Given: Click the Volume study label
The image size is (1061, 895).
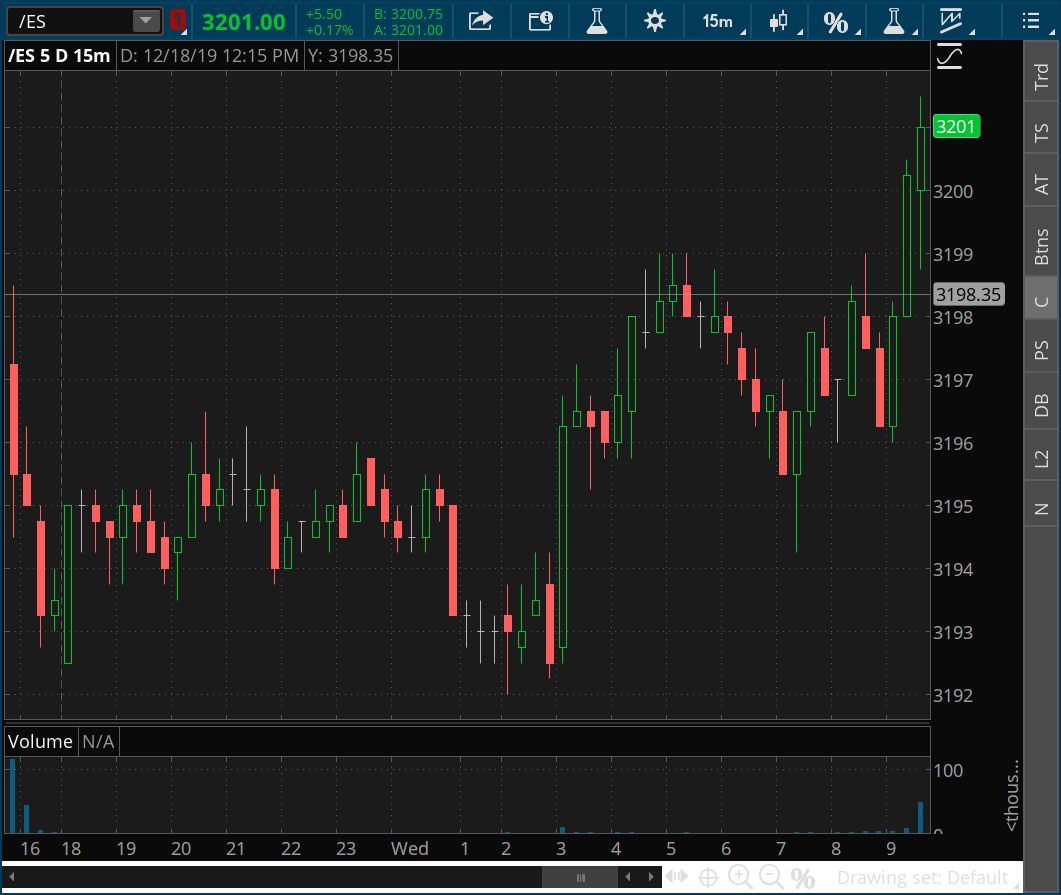Looking at the screenshot, I should (x=40, y=741).
